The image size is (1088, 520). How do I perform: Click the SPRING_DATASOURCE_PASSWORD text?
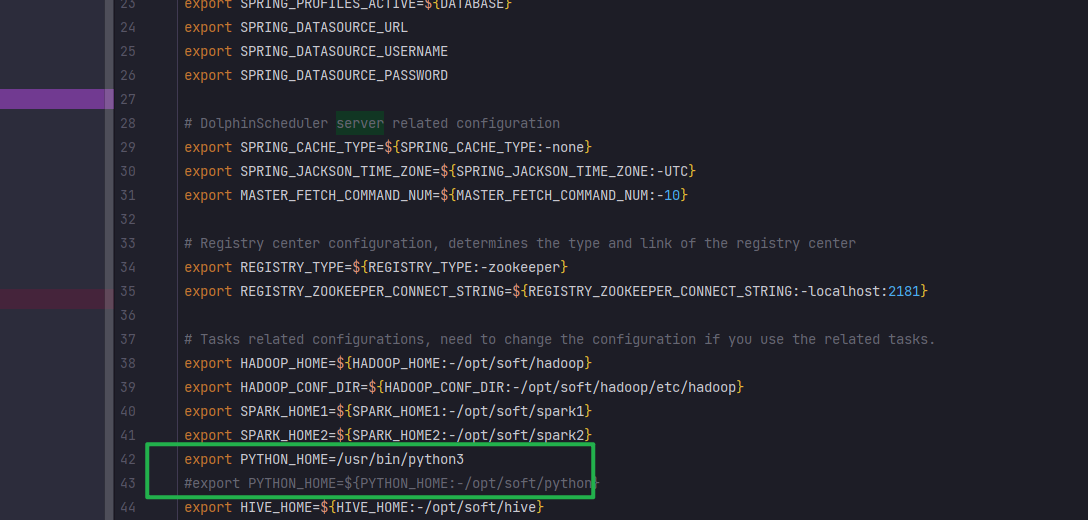(344, 75)
